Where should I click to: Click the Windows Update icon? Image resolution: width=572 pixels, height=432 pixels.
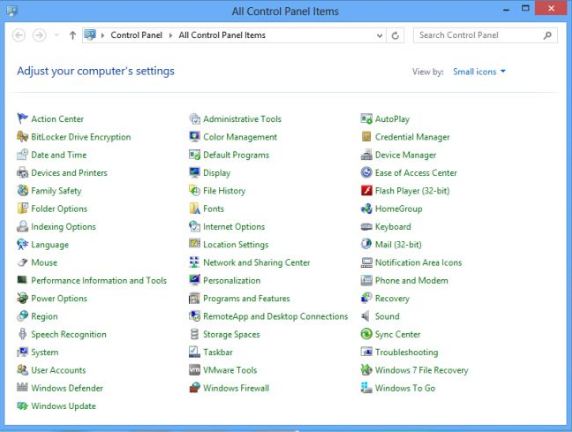pos(22,406)
